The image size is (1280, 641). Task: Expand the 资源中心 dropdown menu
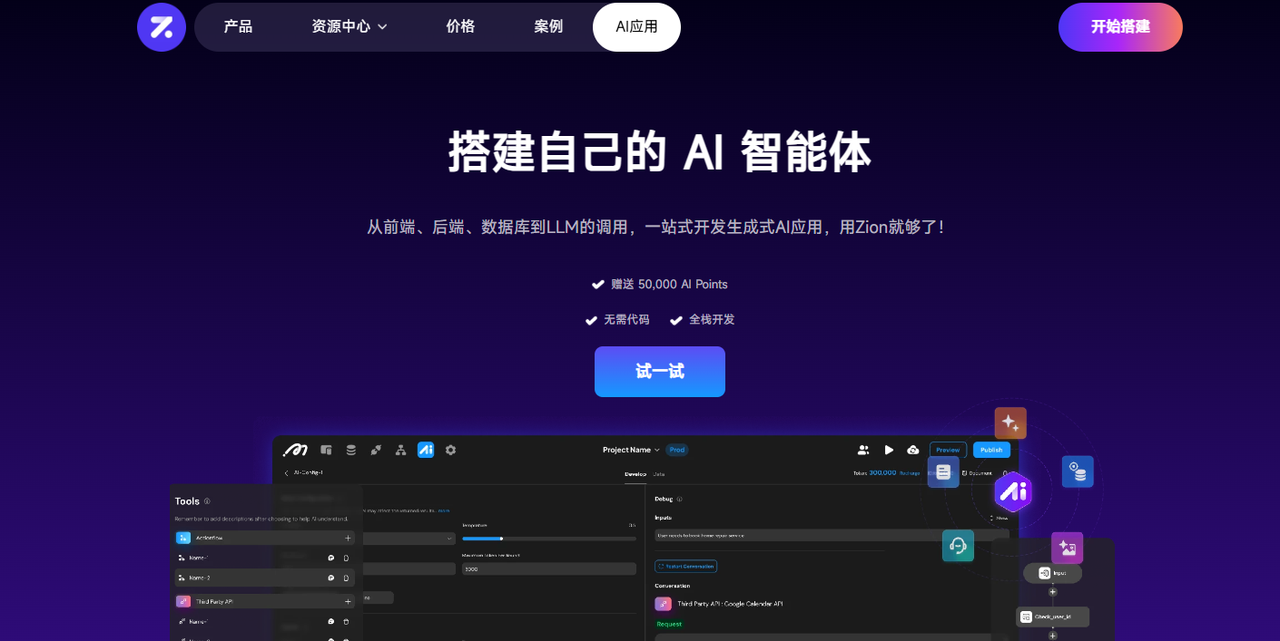pos(349,27)
